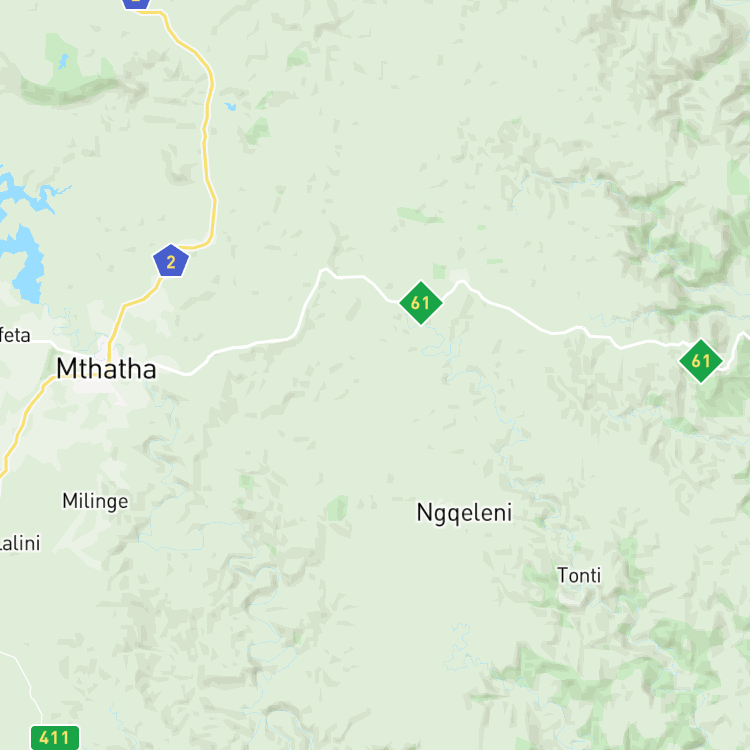This screenshot has width=750, height=750.
Task: Select the green 61 diamond shield near Tonti side
Action: pyautogui.click(x=701, y=361)
